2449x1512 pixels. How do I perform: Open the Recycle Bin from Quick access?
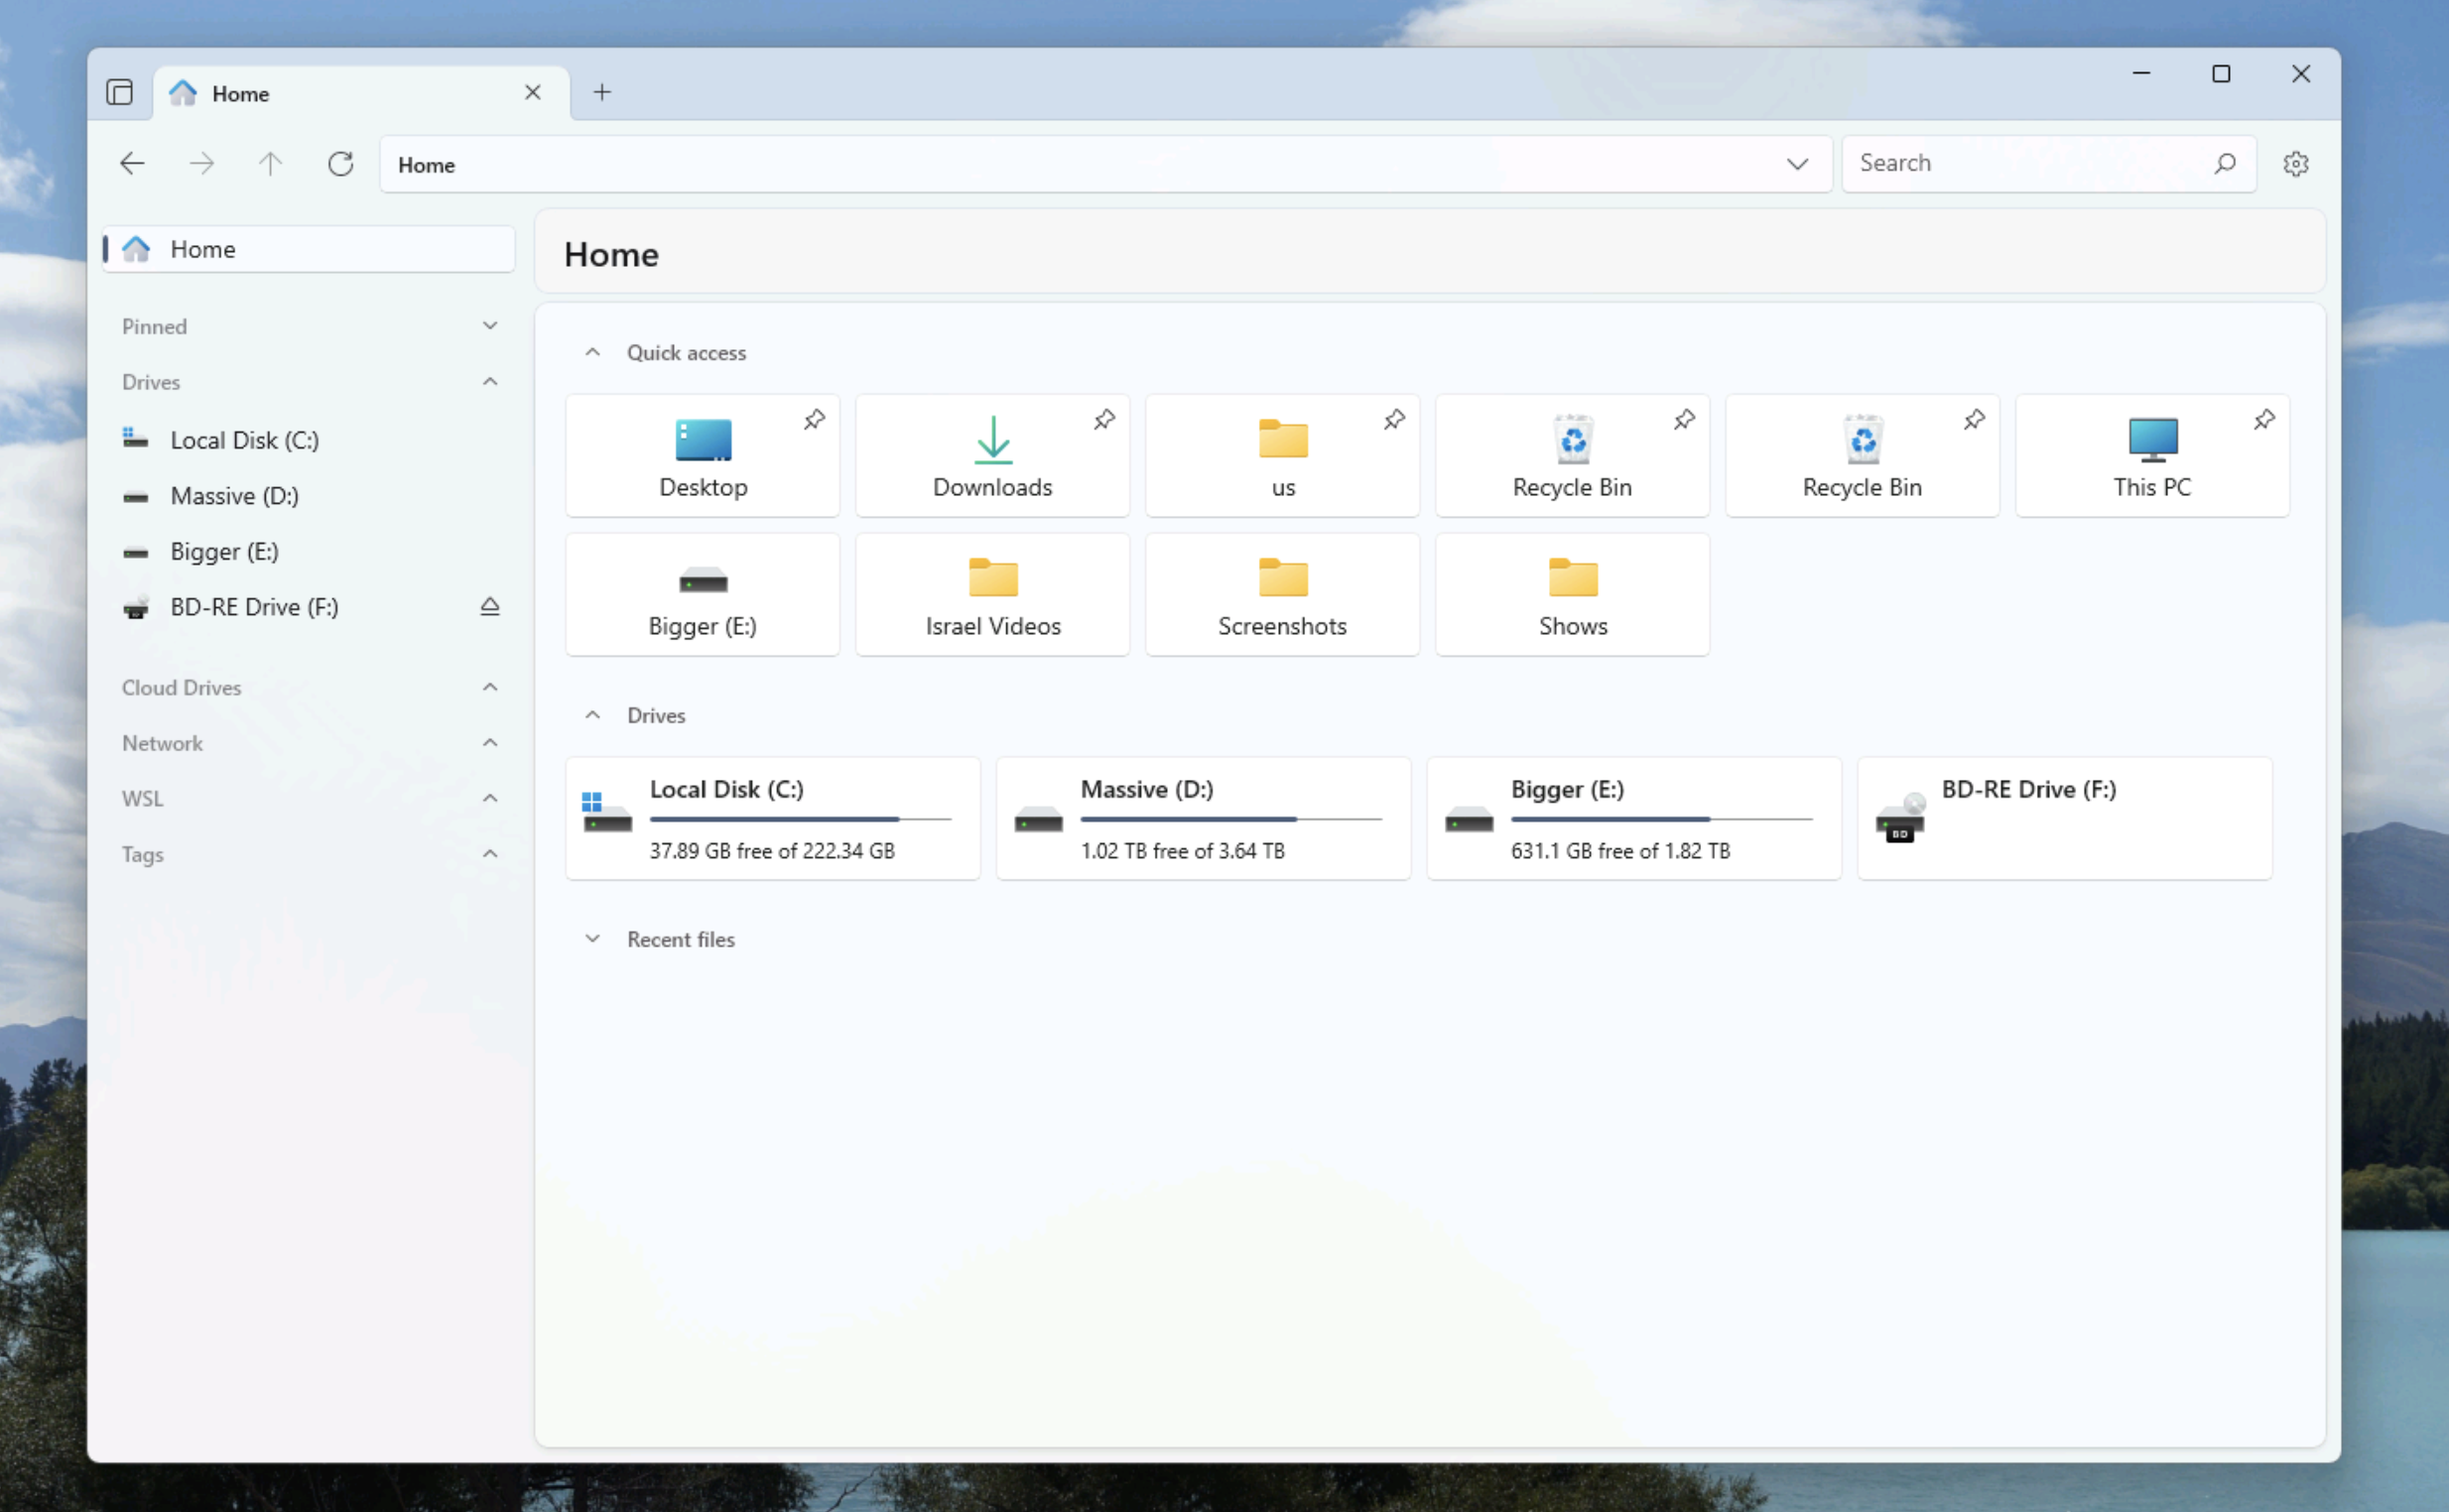pyautogui.click(x=1571, y=455)
